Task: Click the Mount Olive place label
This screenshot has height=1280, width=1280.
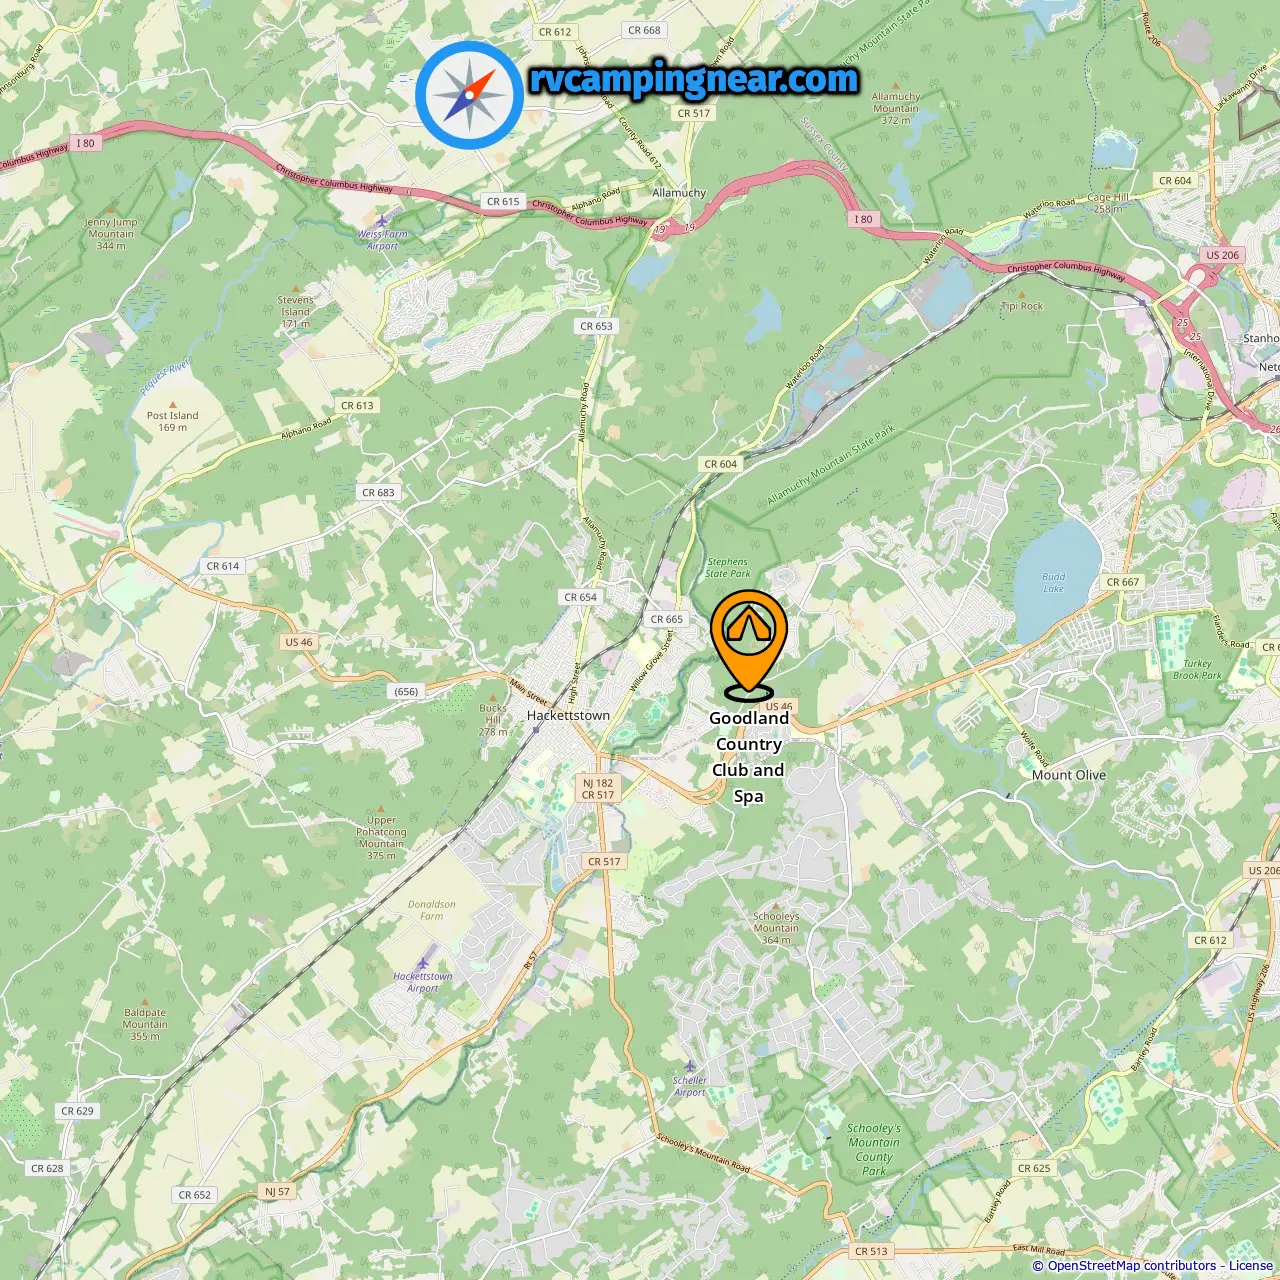Action: (x=1069, y=775)
